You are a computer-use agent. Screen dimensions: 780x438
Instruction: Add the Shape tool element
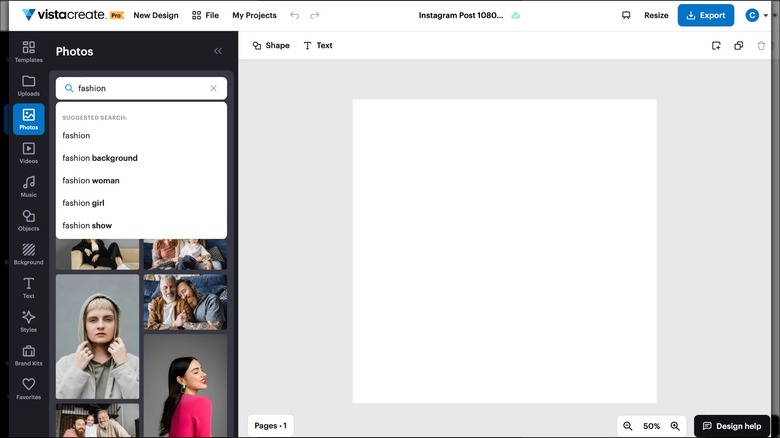(271, 46)
